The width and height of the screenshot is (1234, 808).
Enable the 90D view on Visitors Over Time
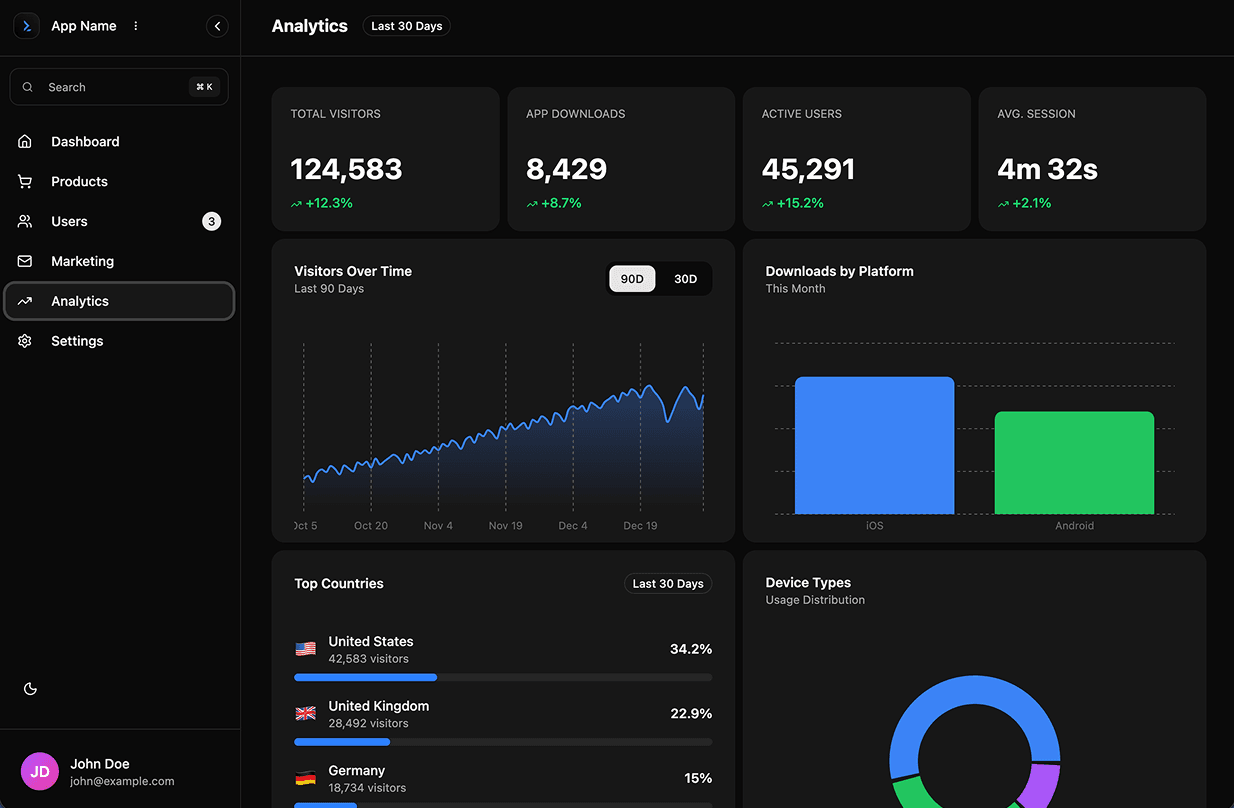pyautogui.click(x=632, y=279)
